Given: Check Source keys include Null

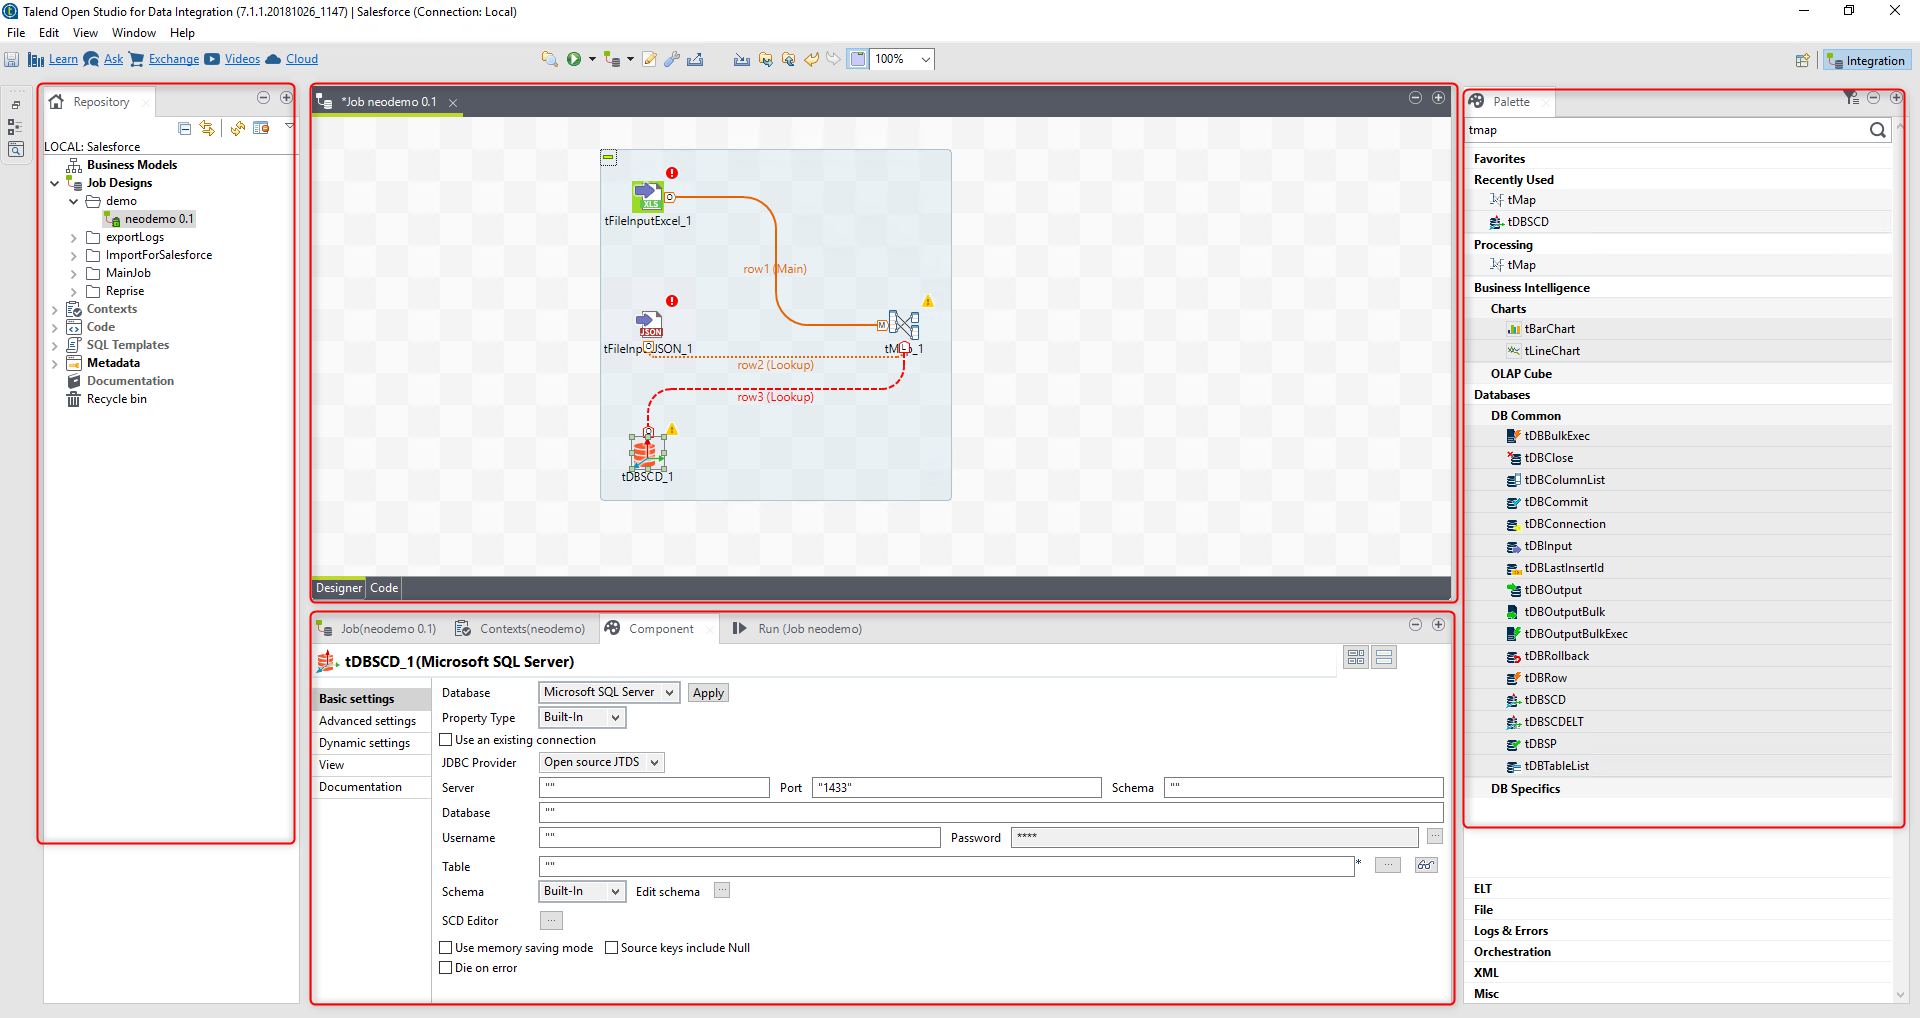Looking at the screenshot, I should pos(612,948).
